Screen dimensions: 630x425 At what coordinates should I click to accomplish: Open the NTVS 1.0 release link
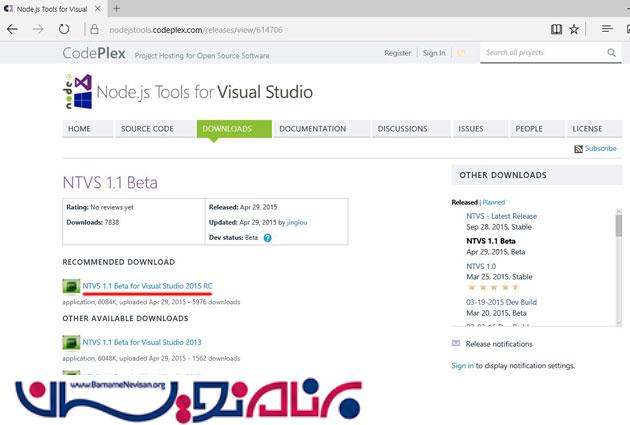[x=481, y=266]
